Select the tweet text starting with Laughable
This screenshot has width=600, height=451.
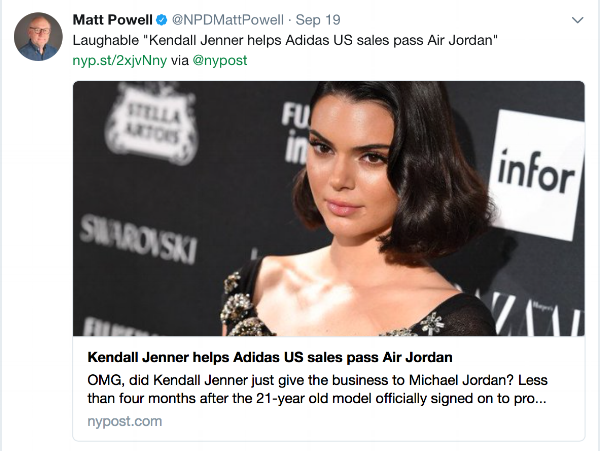[285, 40]
